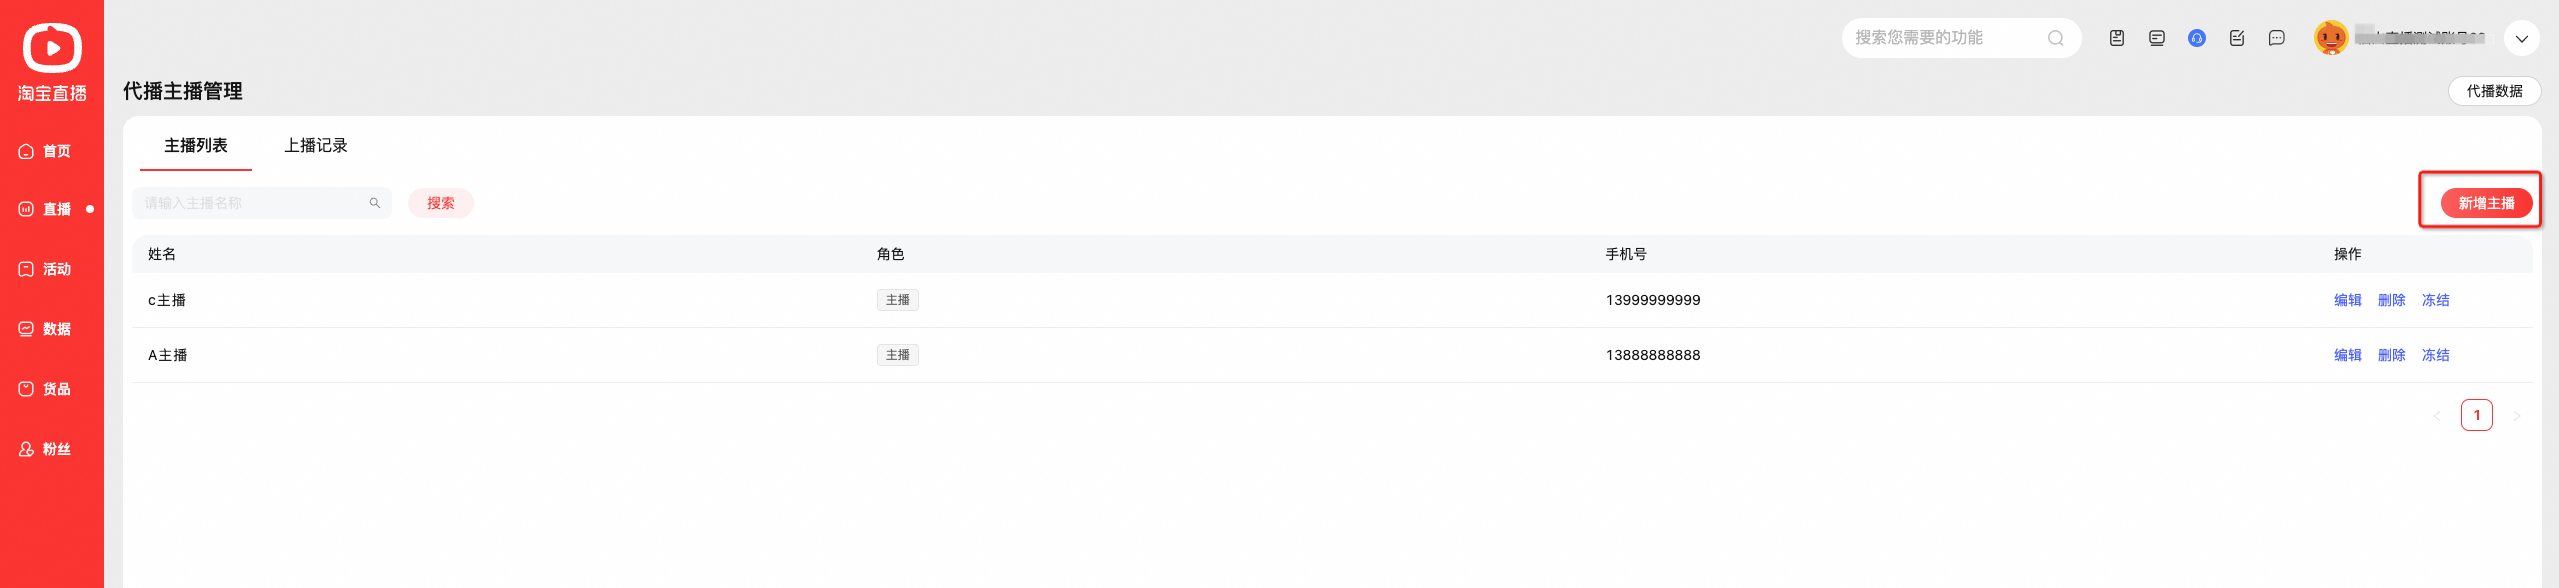The height and width of the screenshot is (588, 2559).
Task: Click the speech bubble messages icon
Action: pos(2276,38)
